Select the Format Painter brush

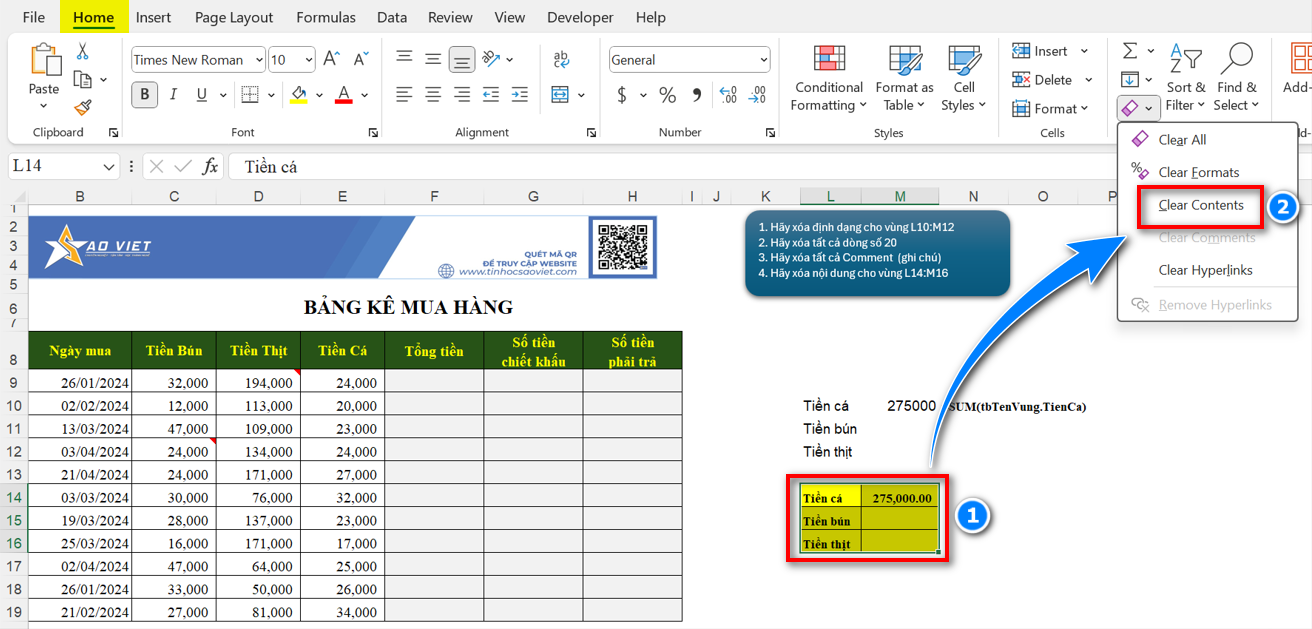(x=82, y=107)
